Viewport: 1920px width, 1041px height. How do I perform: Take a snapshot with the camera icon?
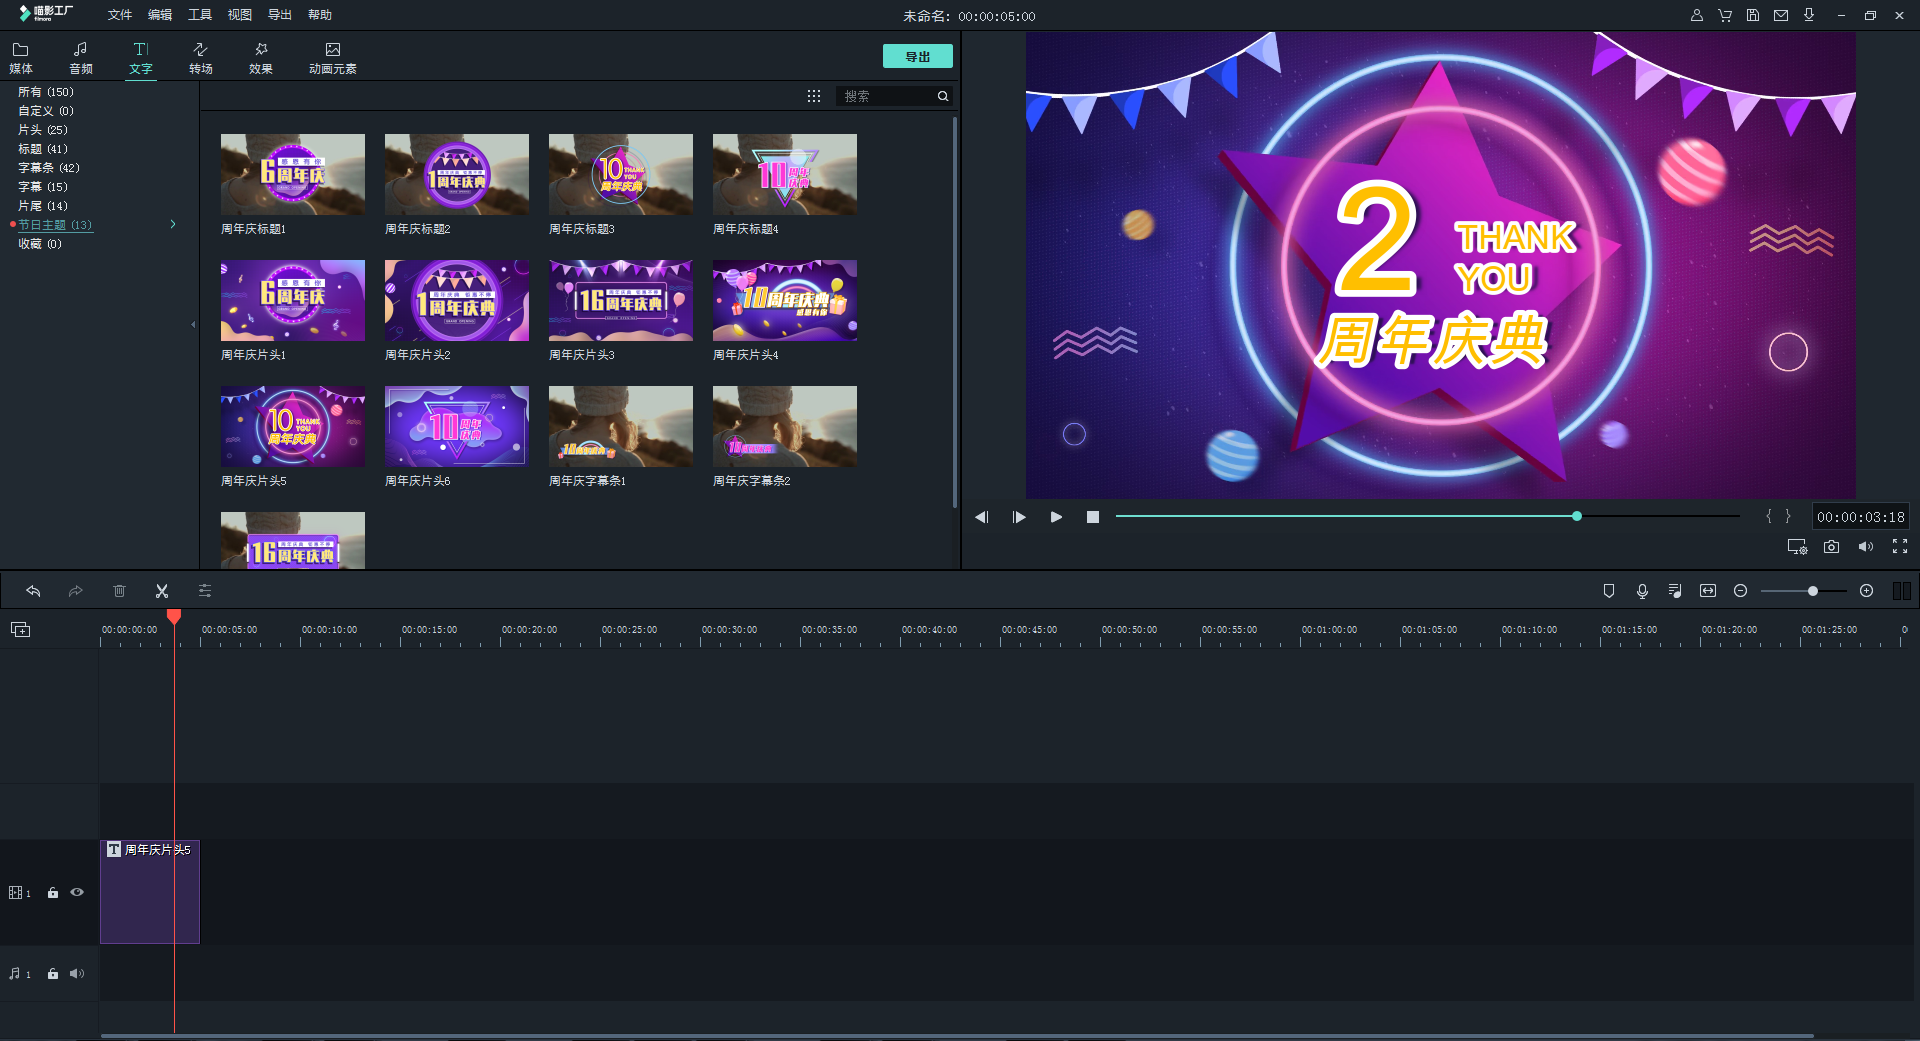tap(1831, 547)
